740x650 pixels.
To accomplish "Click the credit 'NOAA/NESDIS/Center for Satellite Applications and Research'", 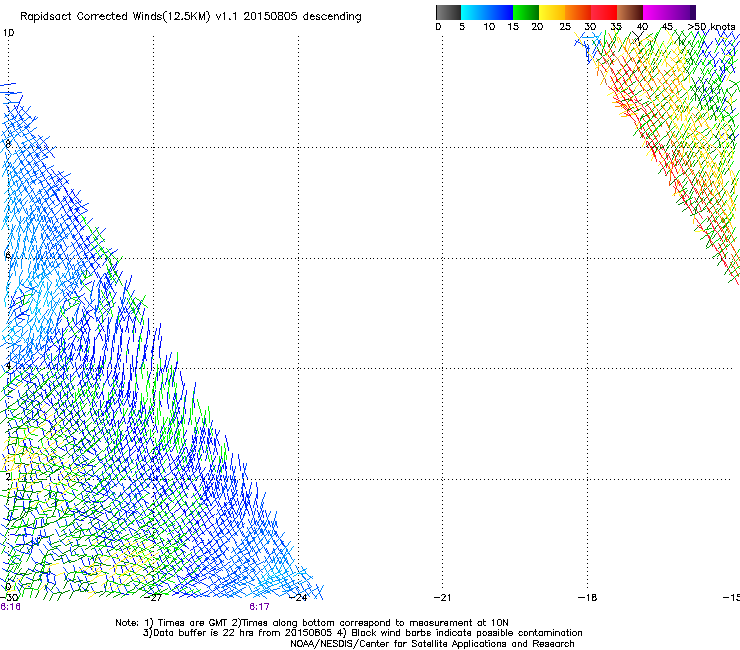I will coord(432,644).
